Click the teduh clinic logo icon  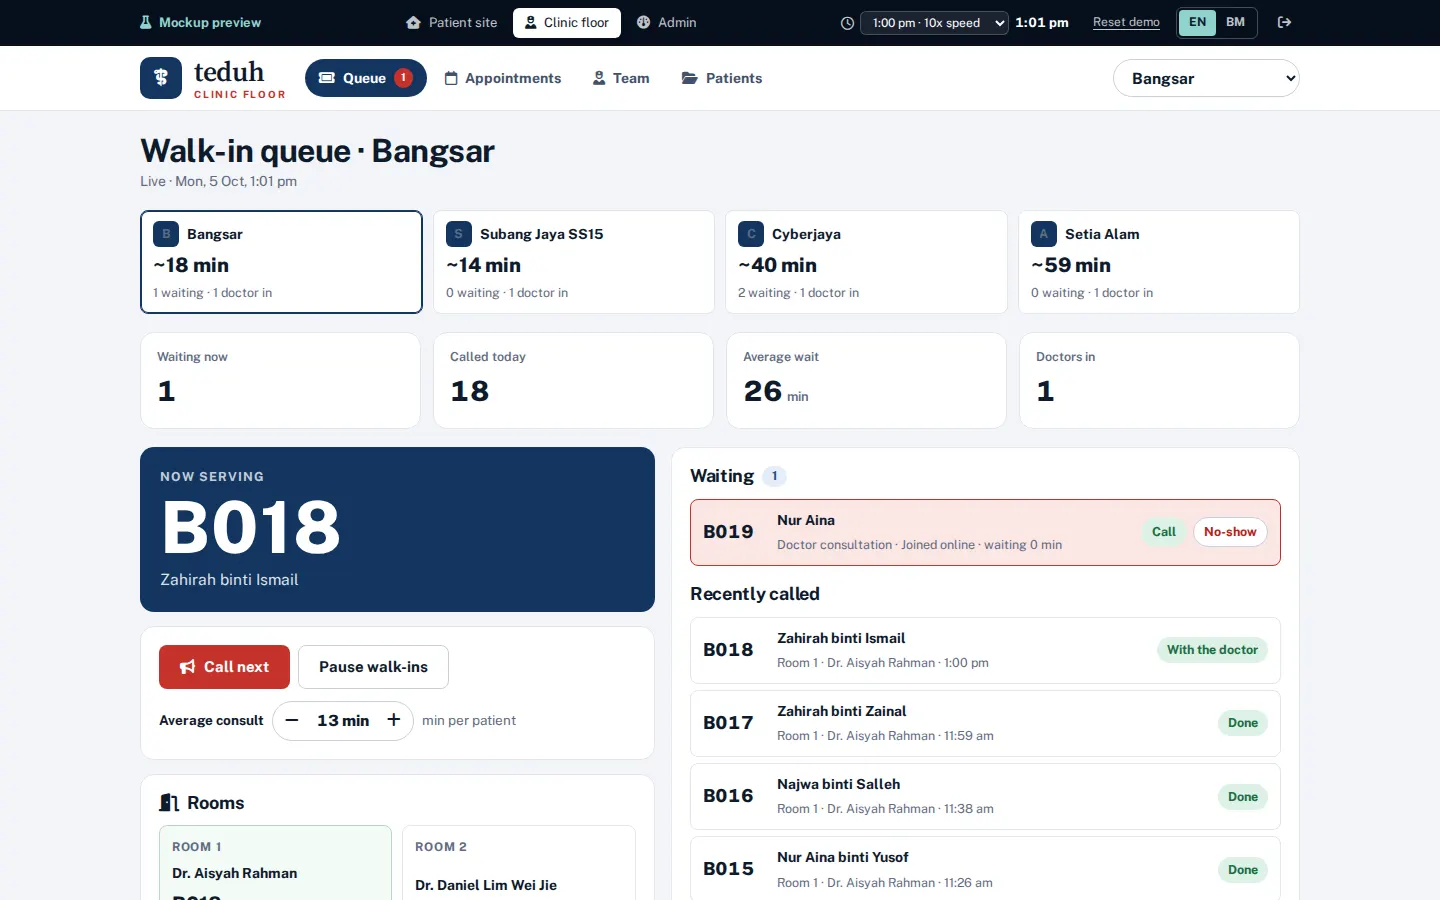(x=161, y=78)
